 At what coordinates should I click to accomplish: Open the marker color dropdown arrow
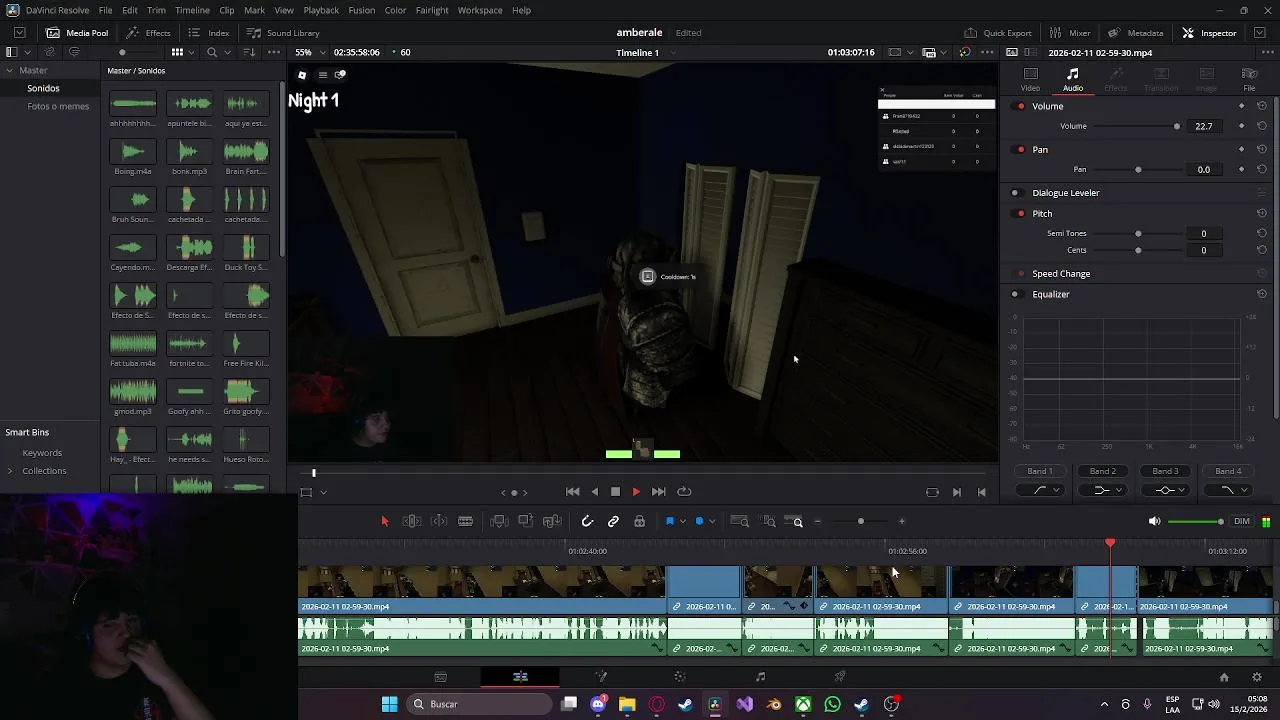[712, 521]
